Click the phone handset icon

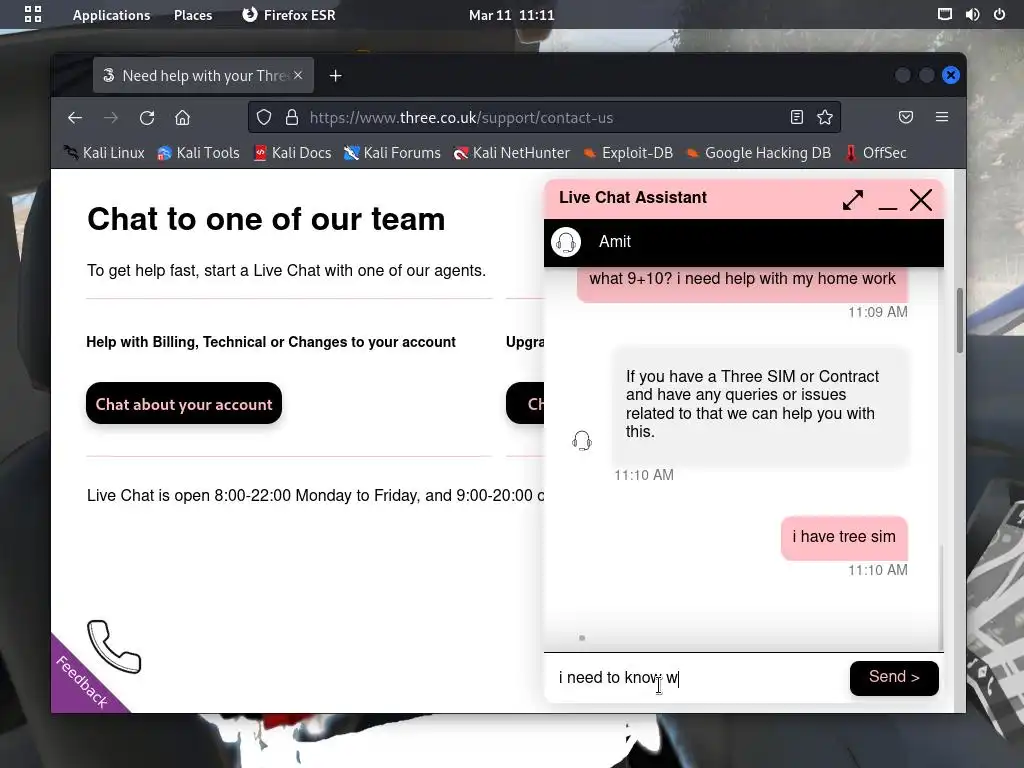click(114, 646)
